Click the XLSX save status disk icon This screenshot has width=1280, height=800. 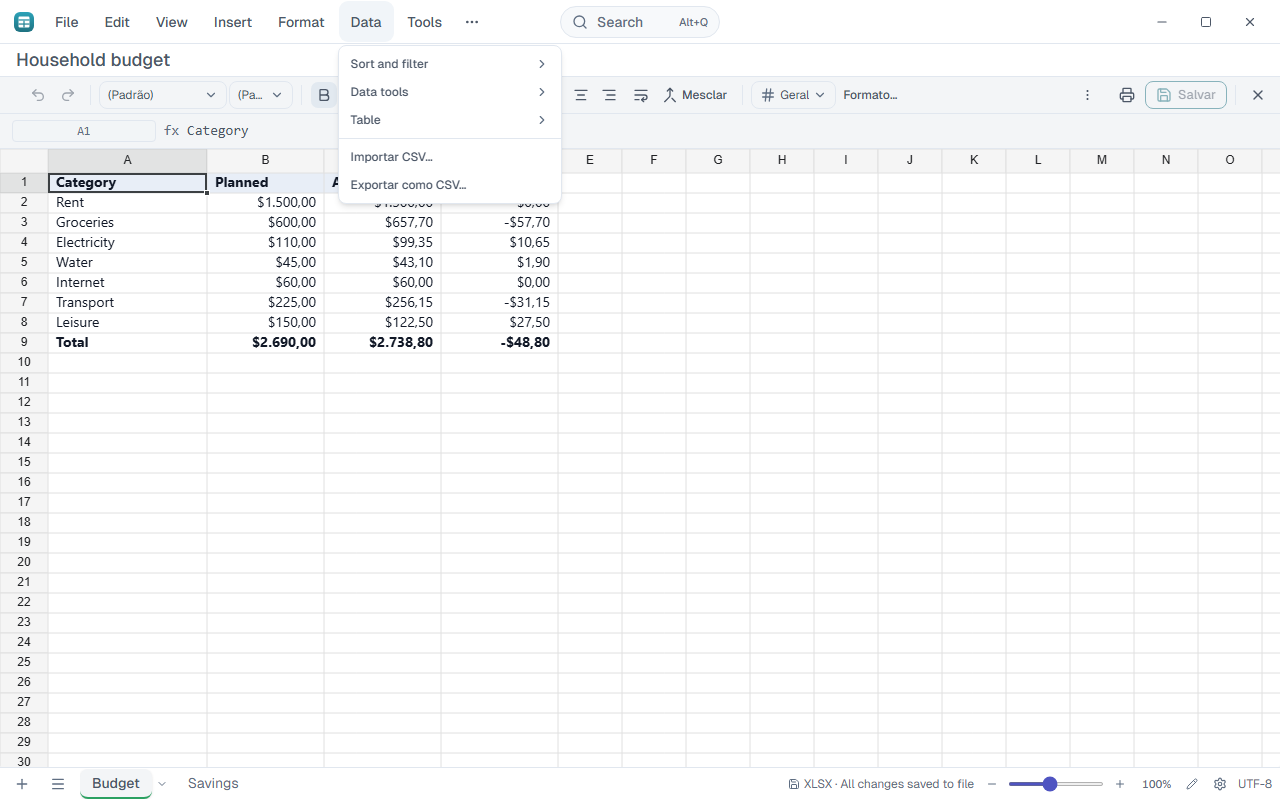click(x=794, y=784)
